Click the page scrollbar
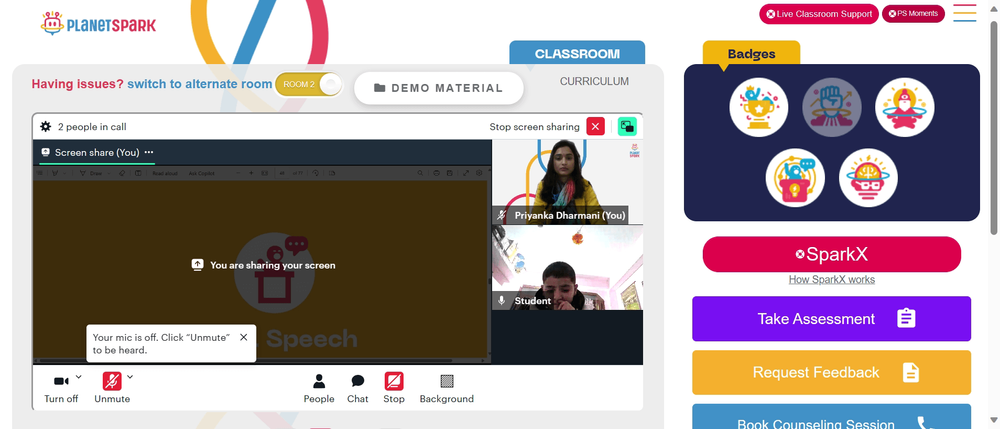This screenshot has width=1000, height=429. point(994,127)
